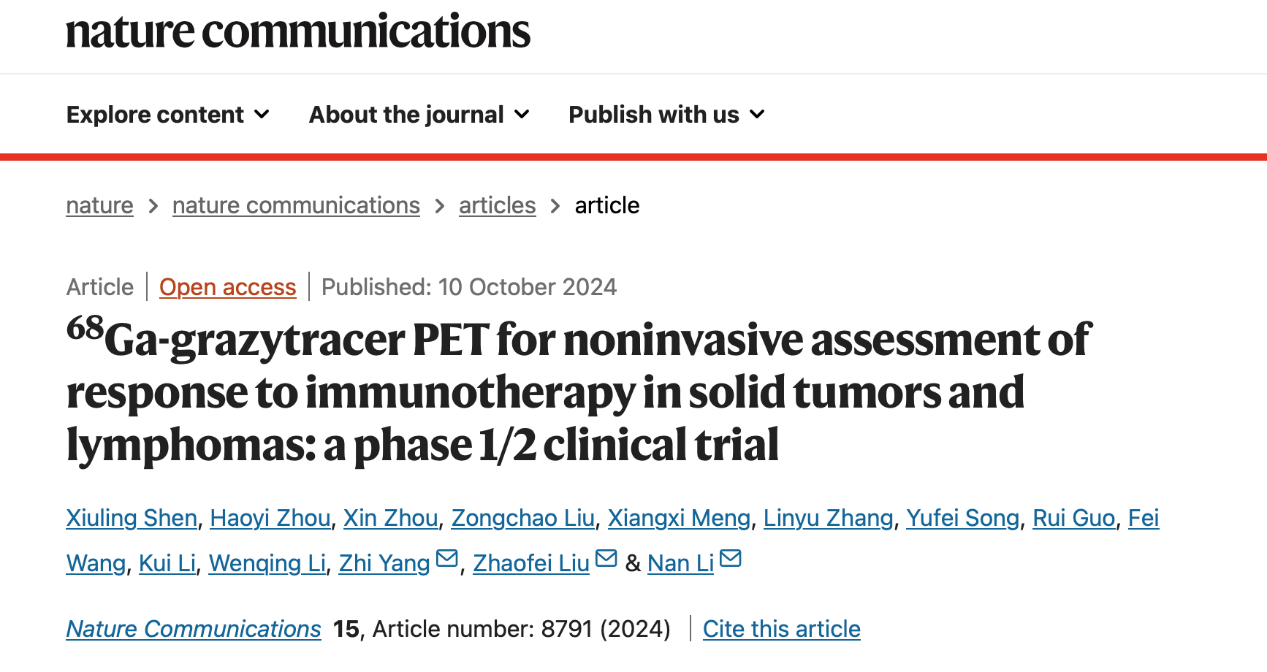
Task: Go to the nature breadcrumb link
Action: click(99, 205)
